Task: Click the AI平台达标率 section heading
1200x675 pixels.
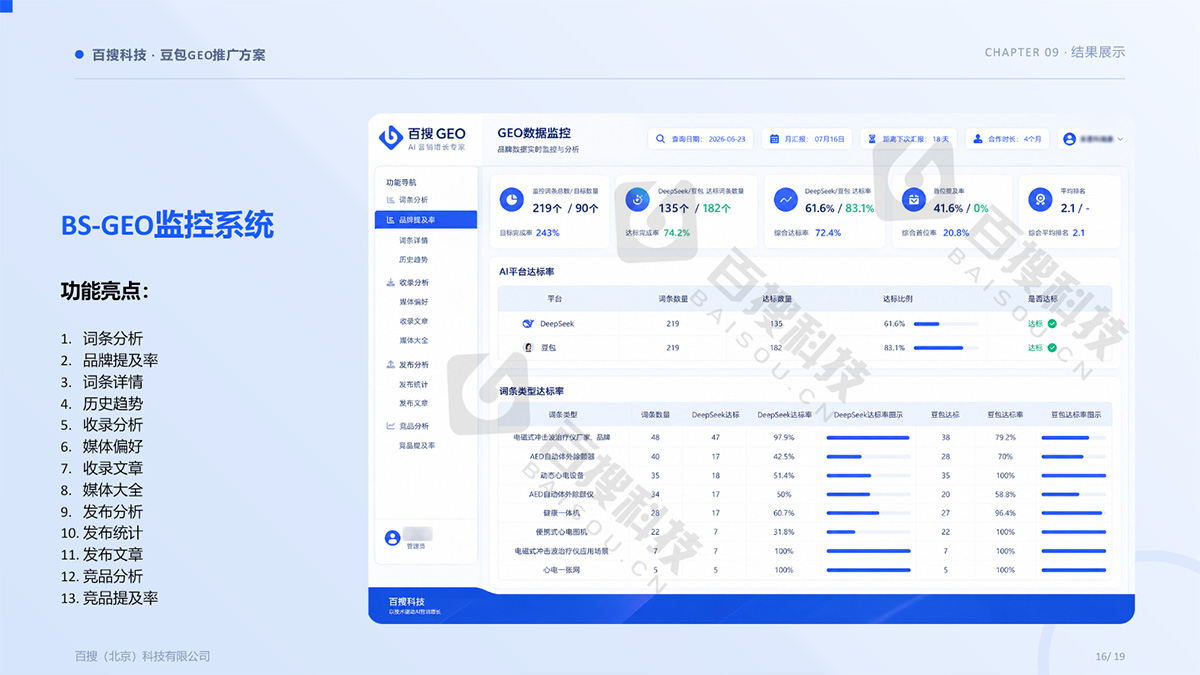Action: point(527,271)
